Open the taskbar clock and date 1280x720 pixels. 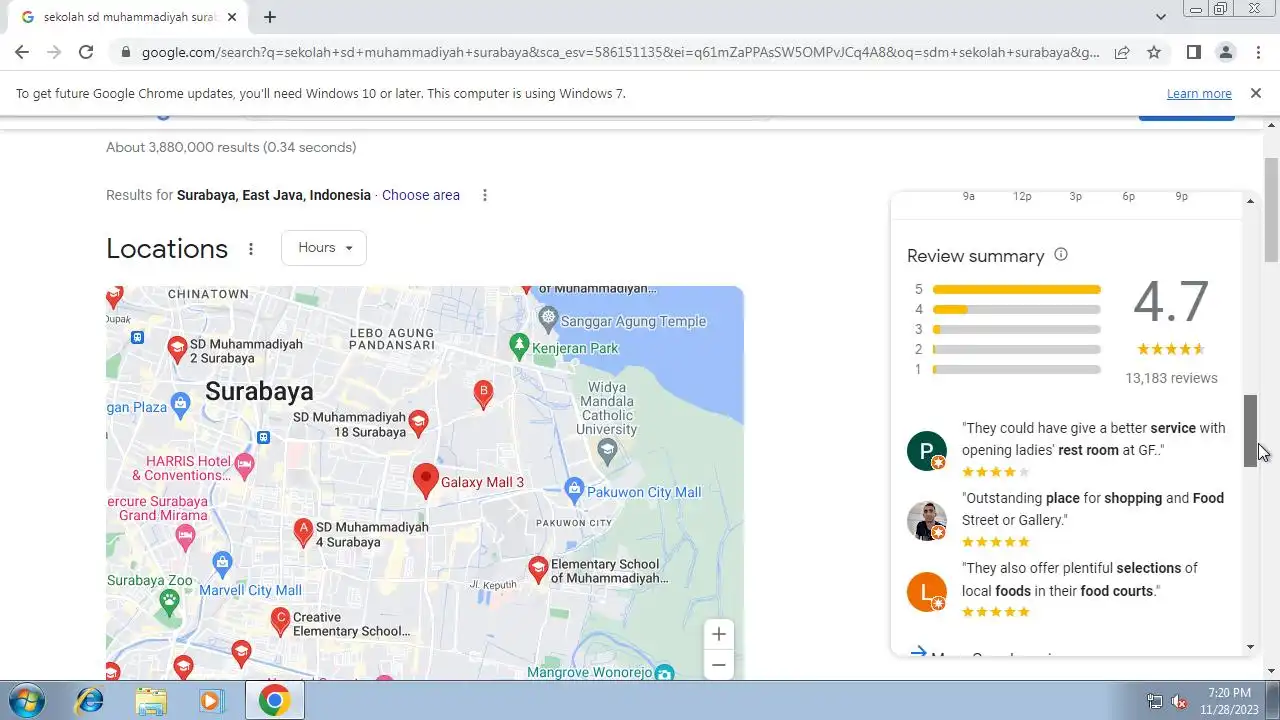click(x=1229, y=700)
